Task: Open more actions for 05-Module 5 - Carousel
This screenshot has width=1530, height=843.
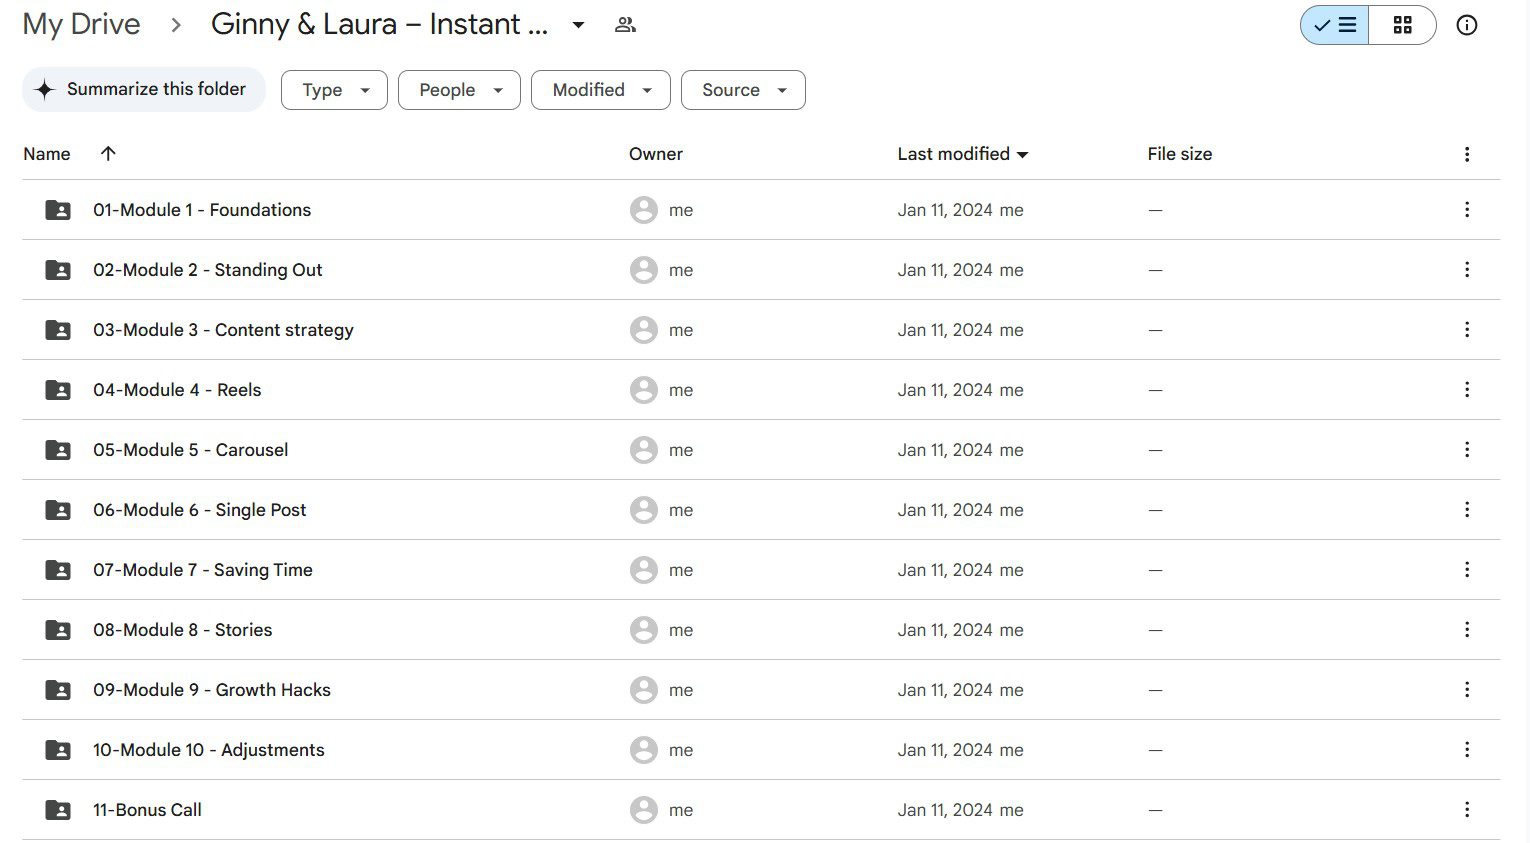Action: click(x=1466, y=450)
